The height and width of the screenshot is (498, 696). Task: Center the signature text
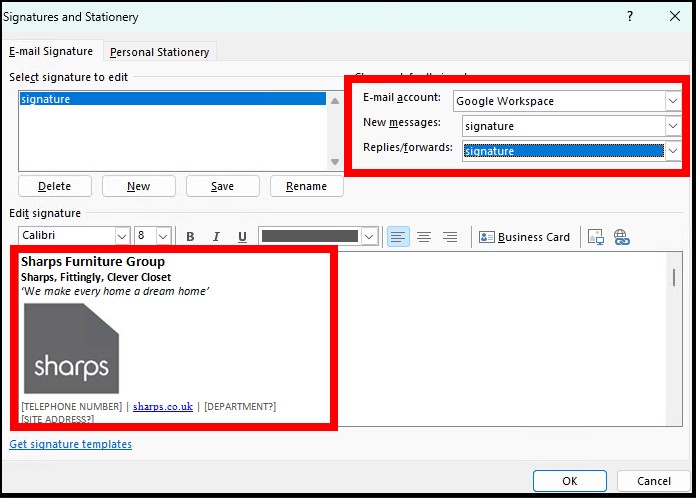(424, 237)
